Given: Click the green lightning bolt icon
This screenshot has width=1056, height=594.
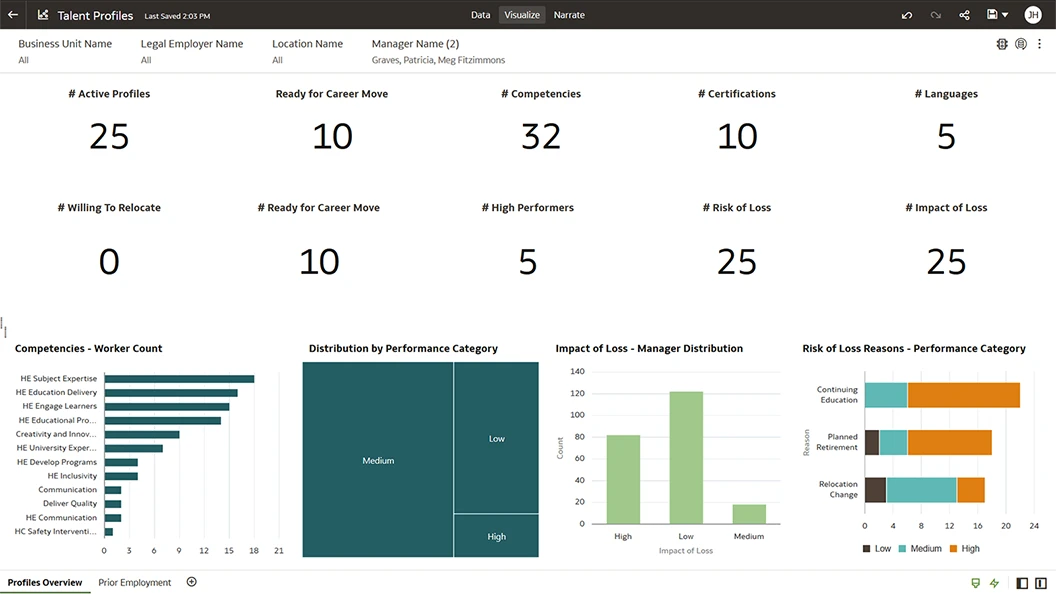Looking at the screenshot, I should [995, 583].
